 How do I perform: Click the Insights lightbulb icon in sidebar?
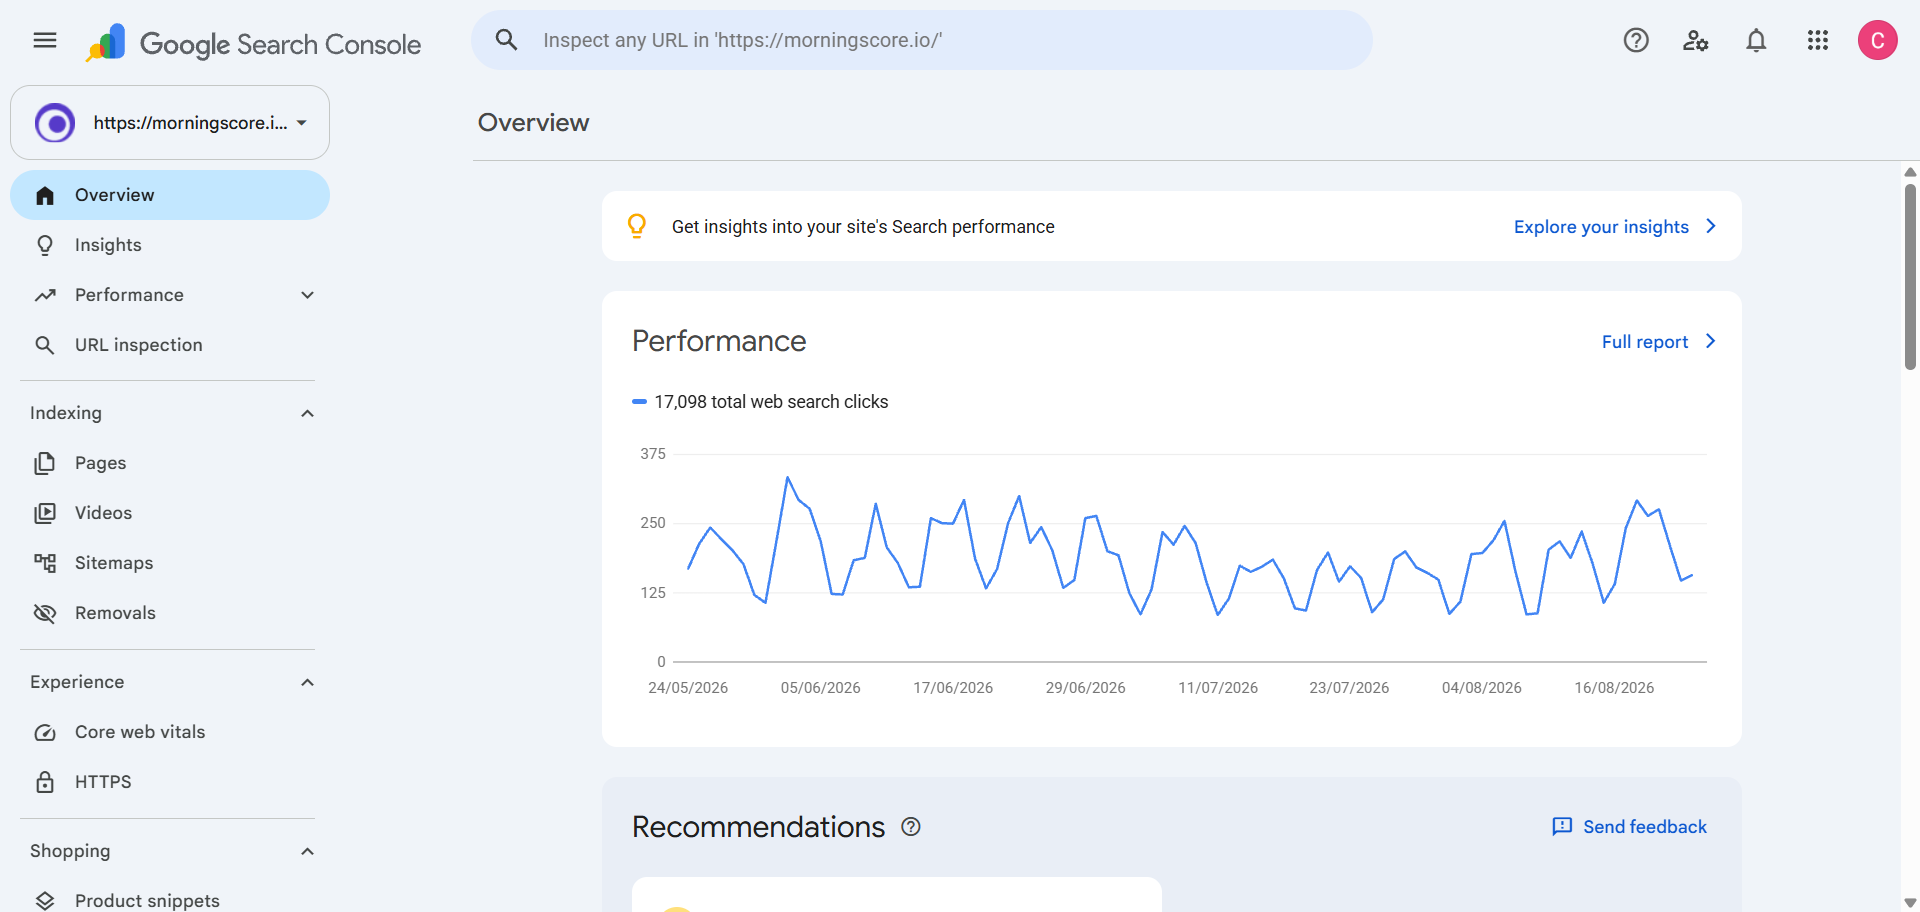pos(45,245)
